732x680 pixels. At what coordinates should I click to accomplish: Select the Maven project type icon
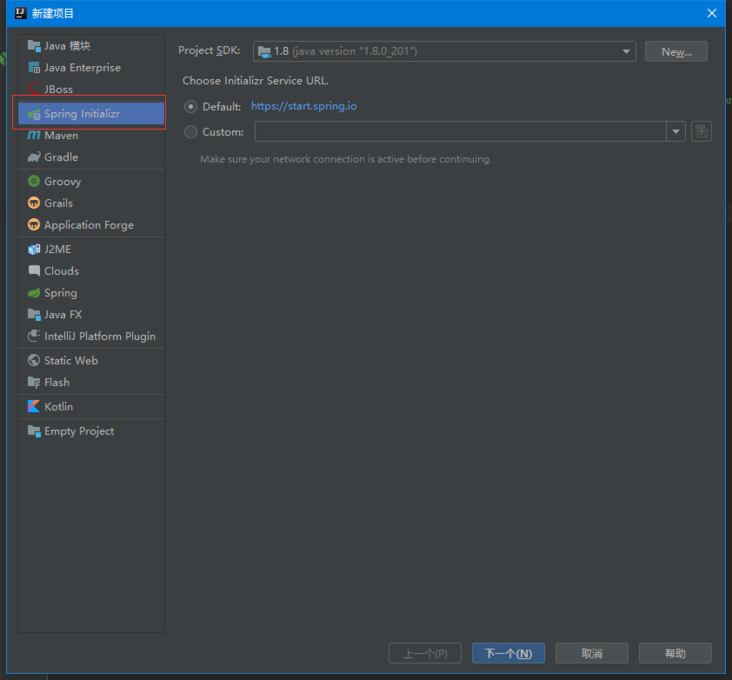(34, 135)
